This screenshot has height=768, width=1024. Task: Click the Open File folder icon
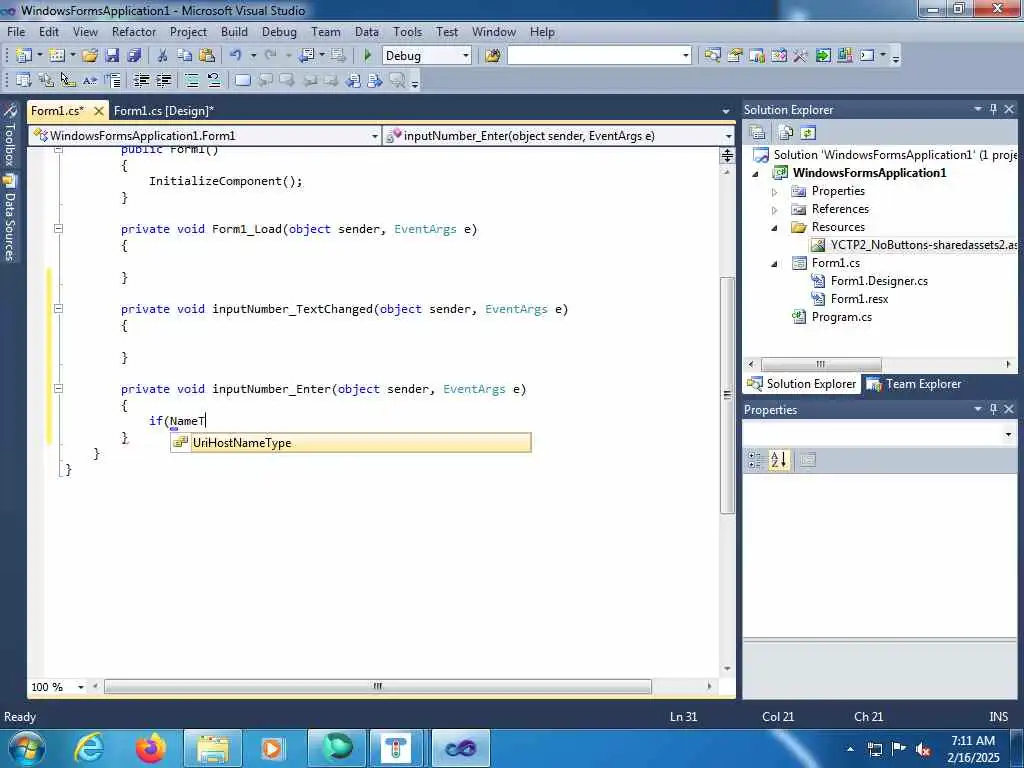click(90, 56)
